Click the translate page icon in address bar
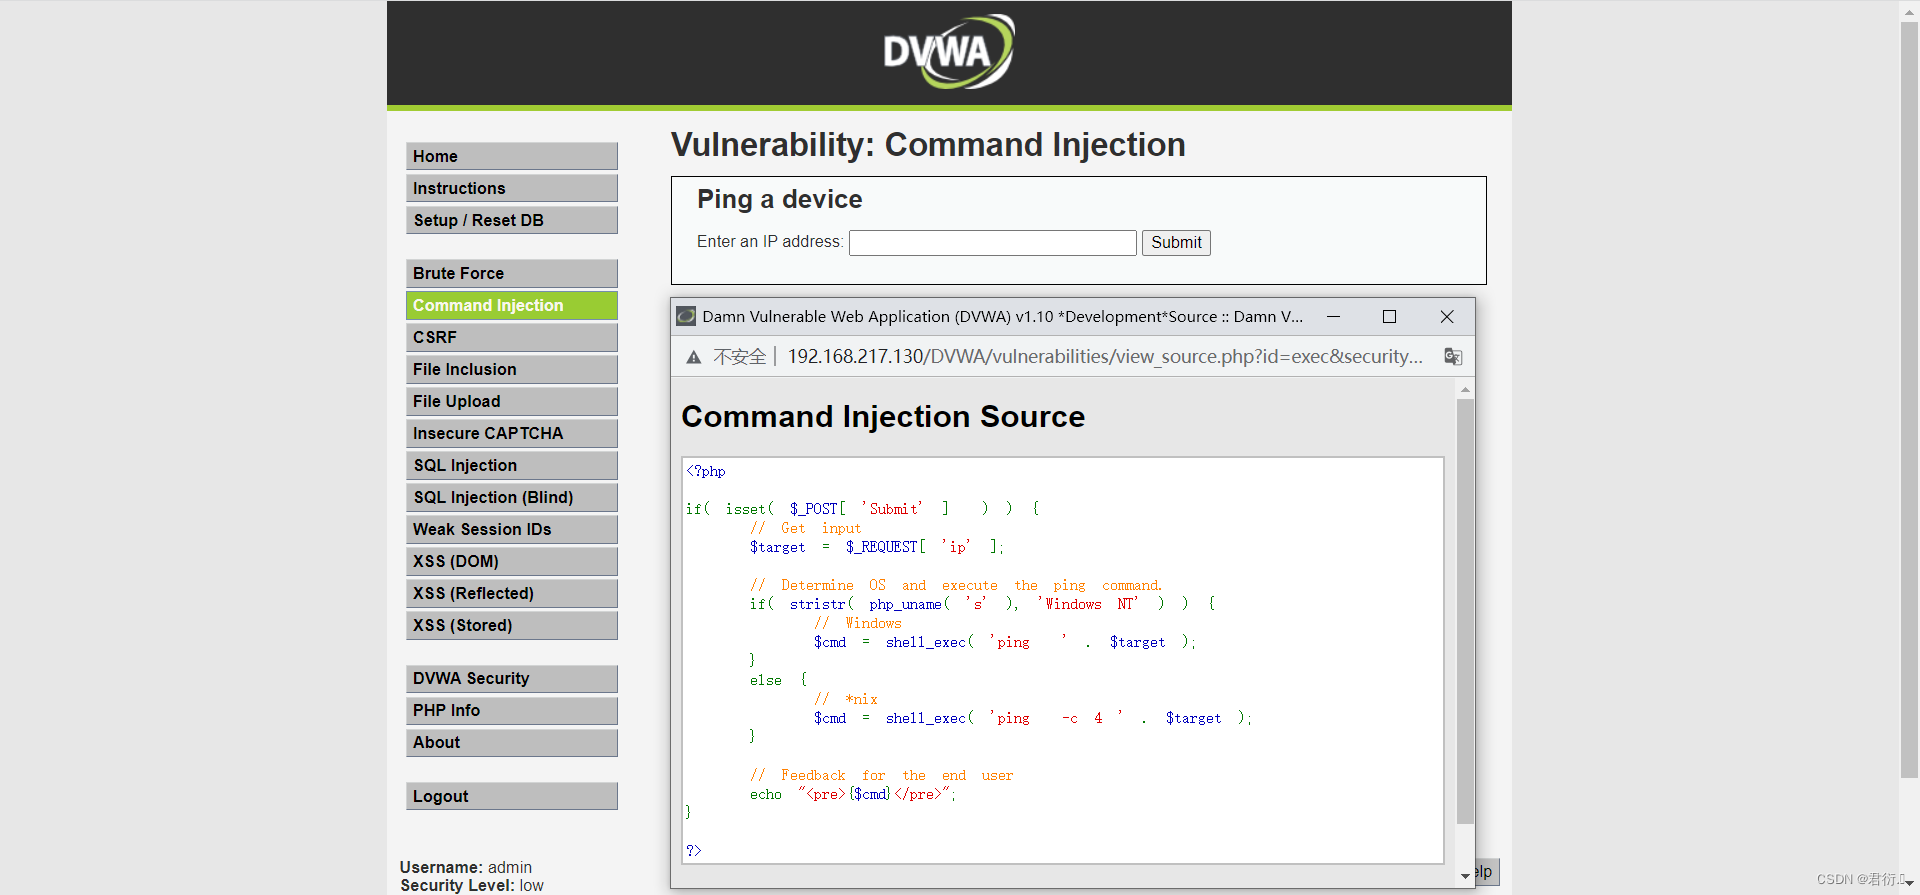This screenshot has height=895, width=1920. click(x=1453, y=357)
